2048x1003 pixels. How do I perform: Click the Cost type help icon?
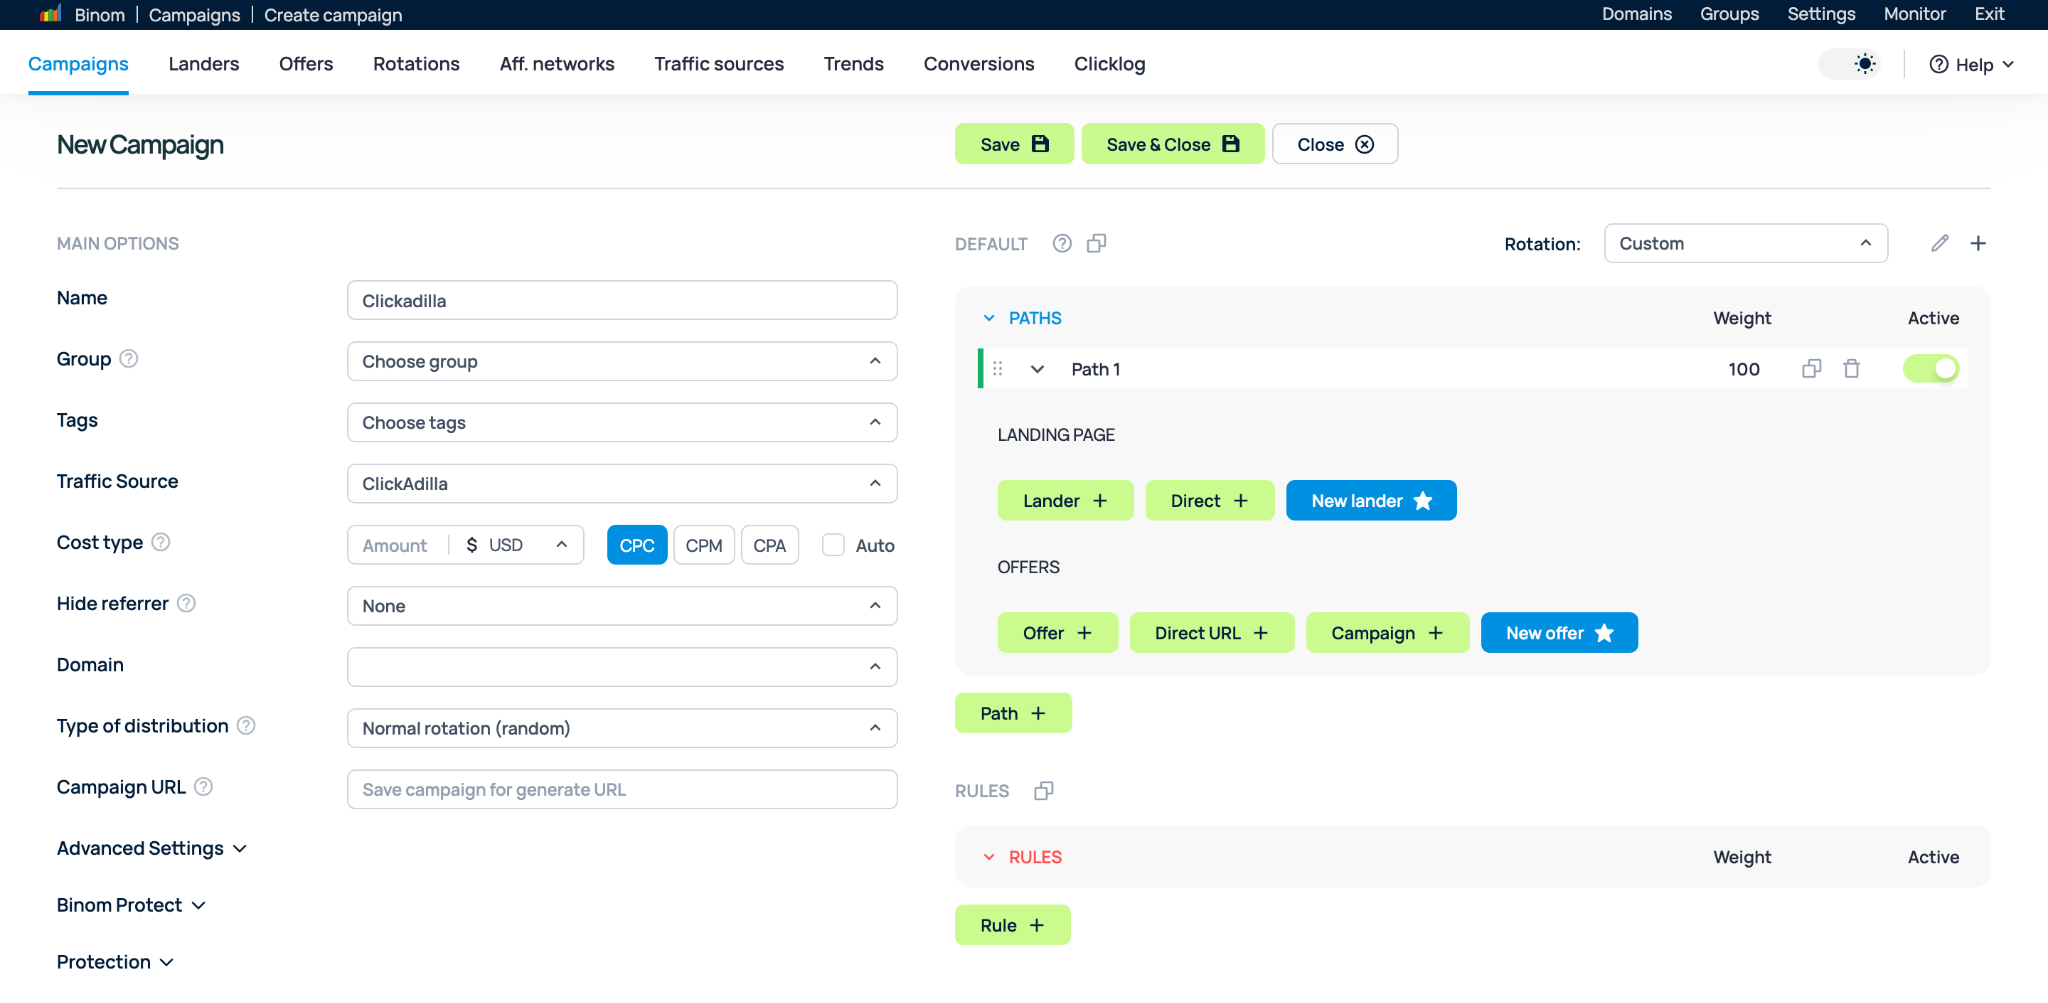pos(161,542)
